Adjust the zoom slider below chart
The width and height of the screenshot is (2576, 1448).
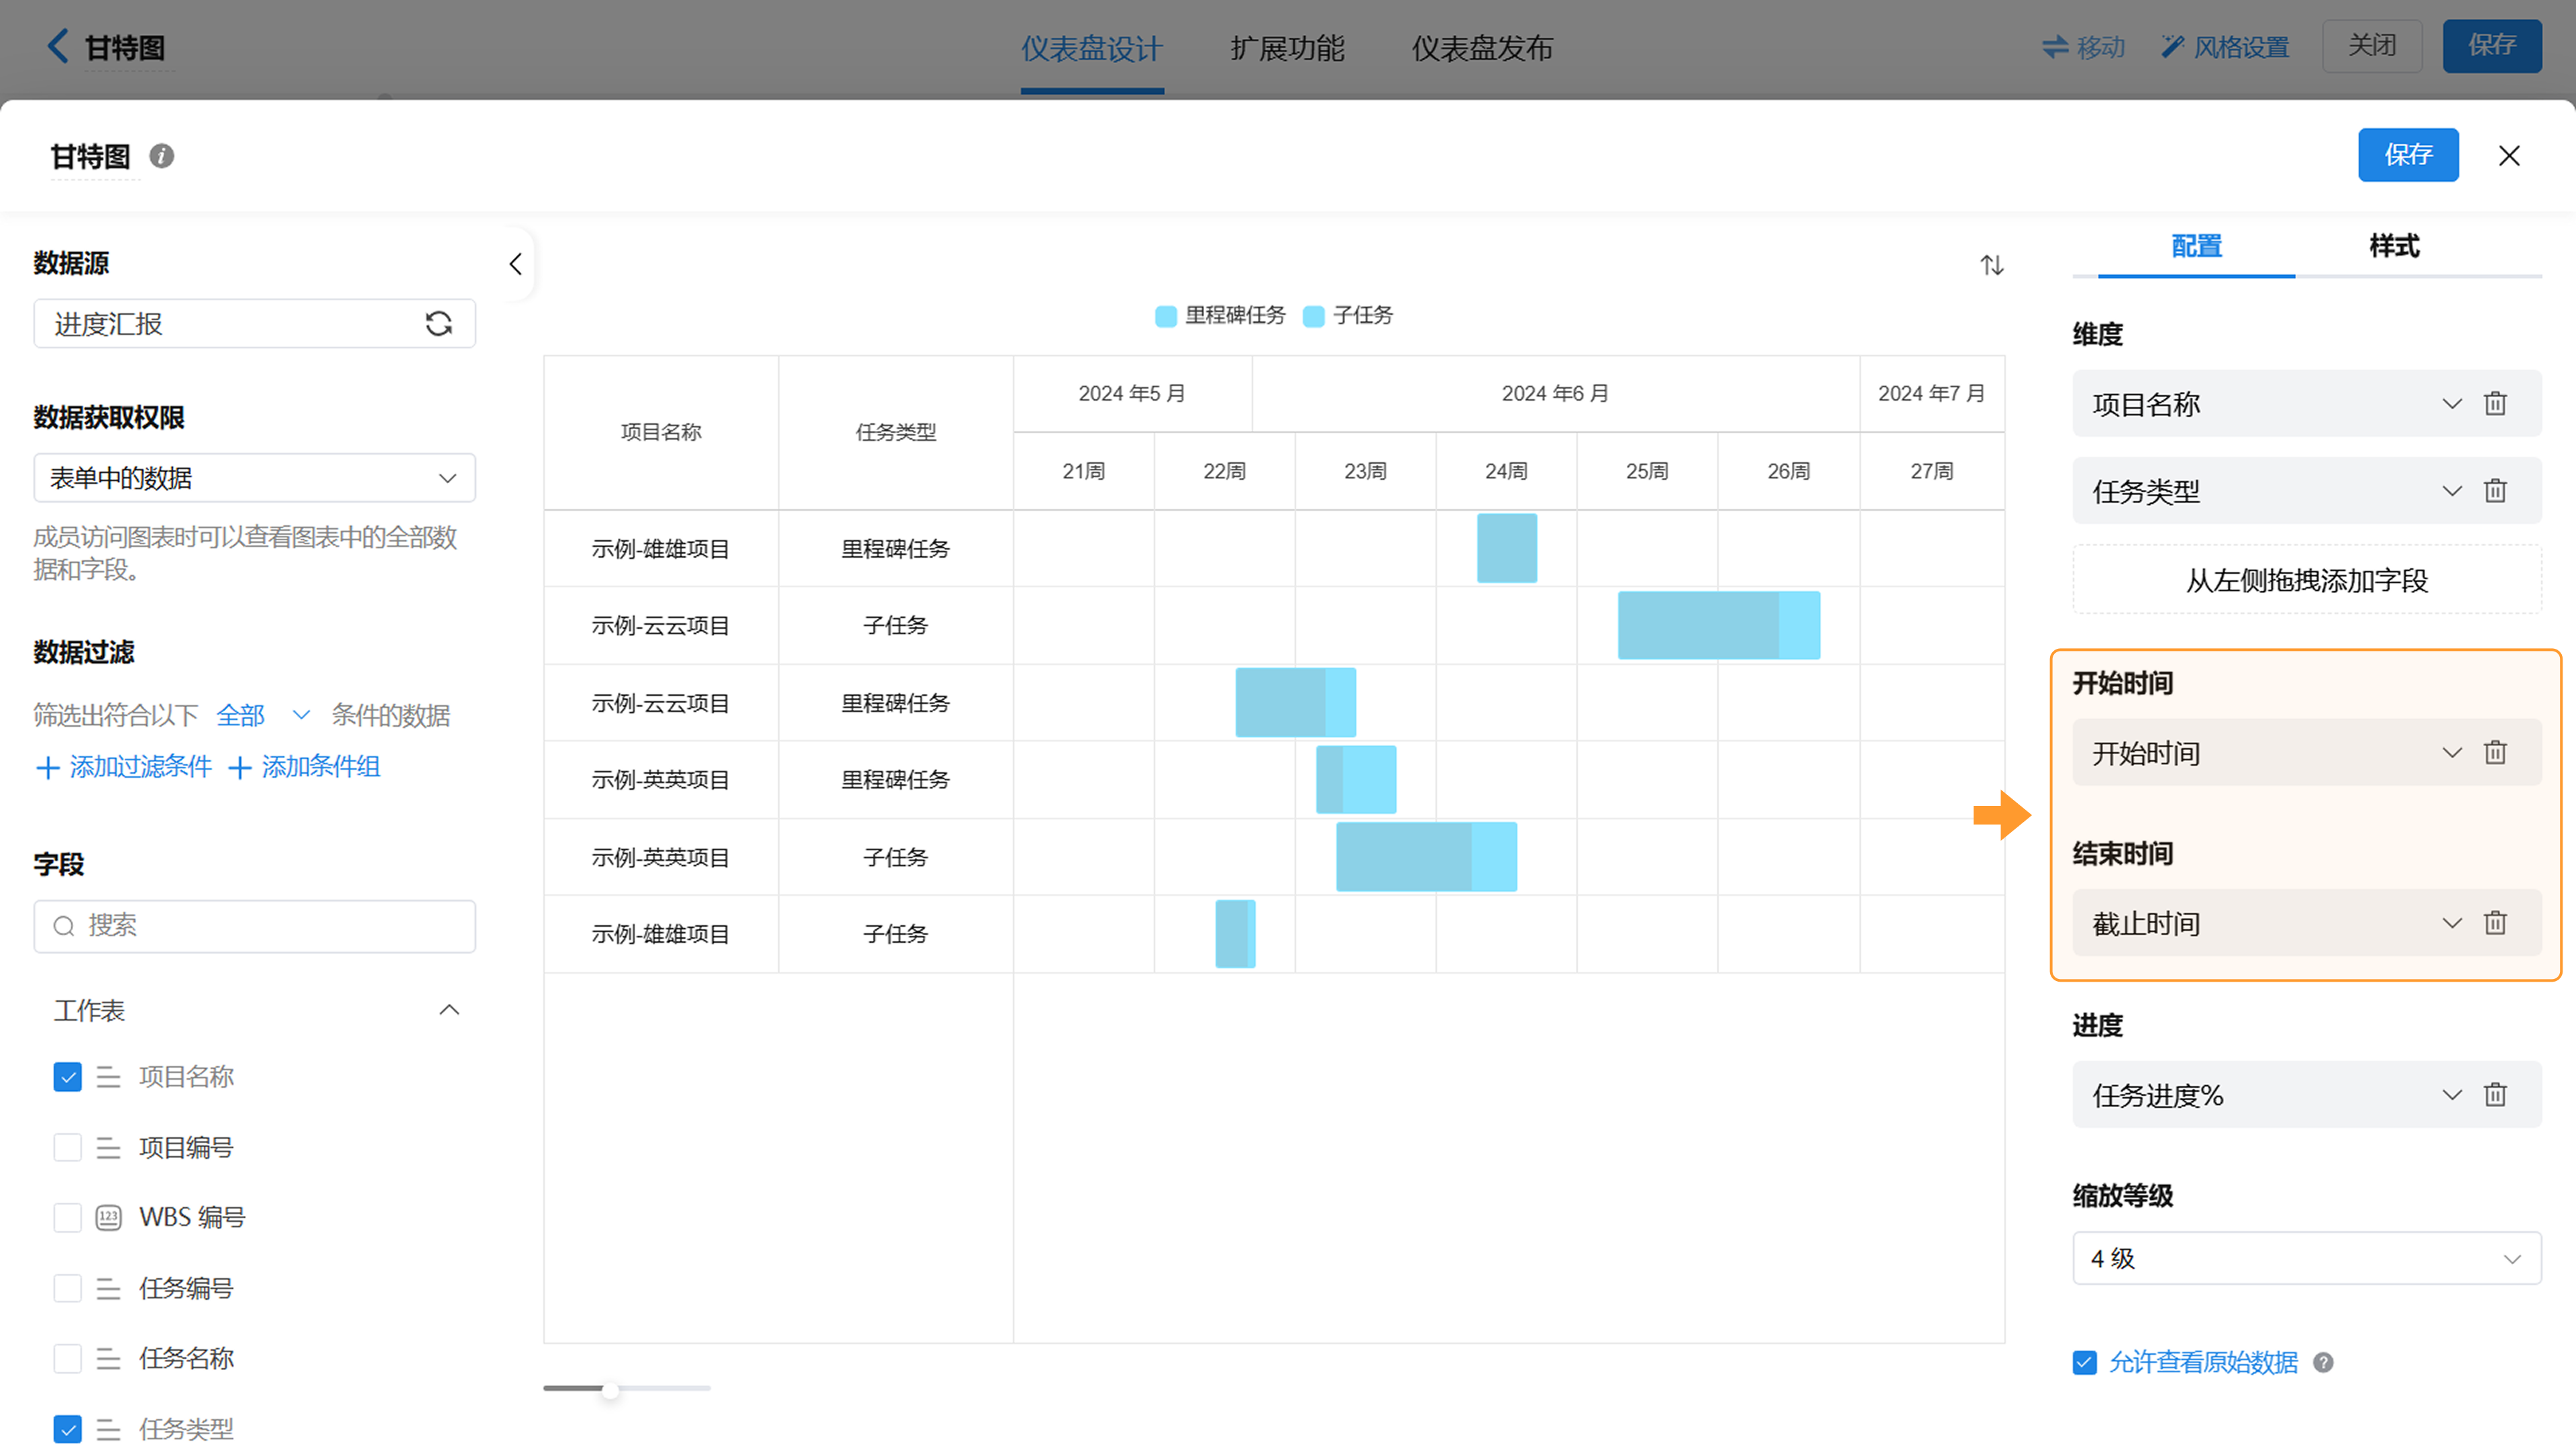point(610,1389)
